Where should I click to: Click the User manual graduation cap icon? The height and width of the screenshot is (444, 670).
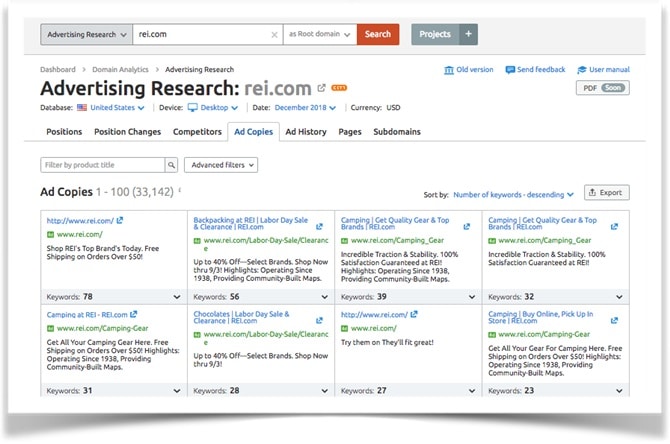[x=582, y=70]
